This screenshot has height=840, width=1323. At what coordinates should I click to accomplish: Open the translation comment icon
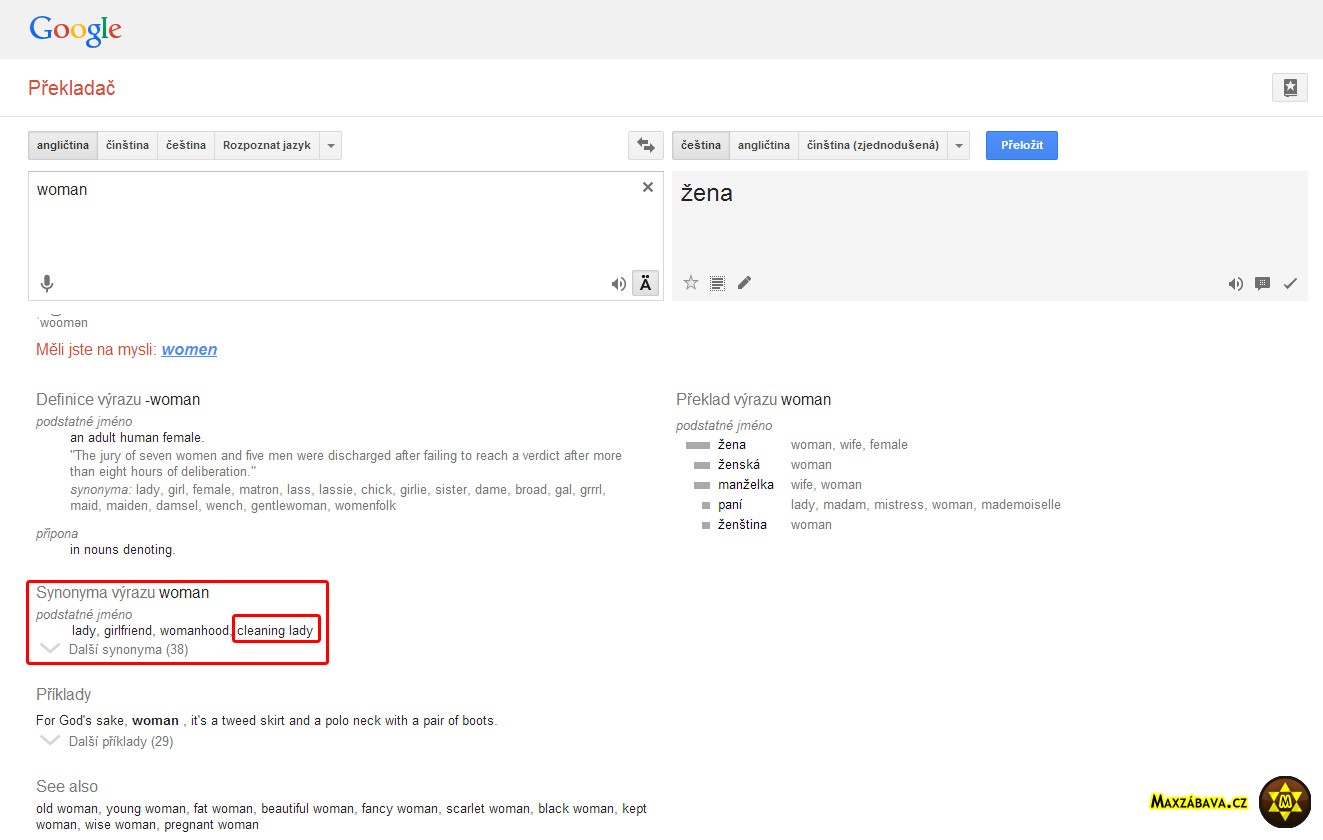[x=1263, y=284]
